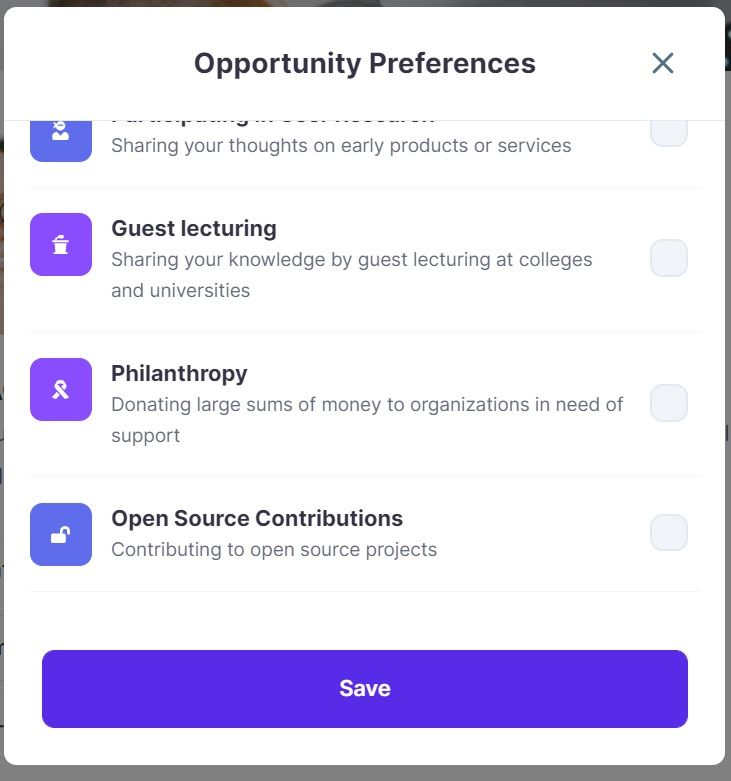Click the Open Source unlocked padlock icon
731x781 pixels.
pyautogui.click(x=61, y=534)
